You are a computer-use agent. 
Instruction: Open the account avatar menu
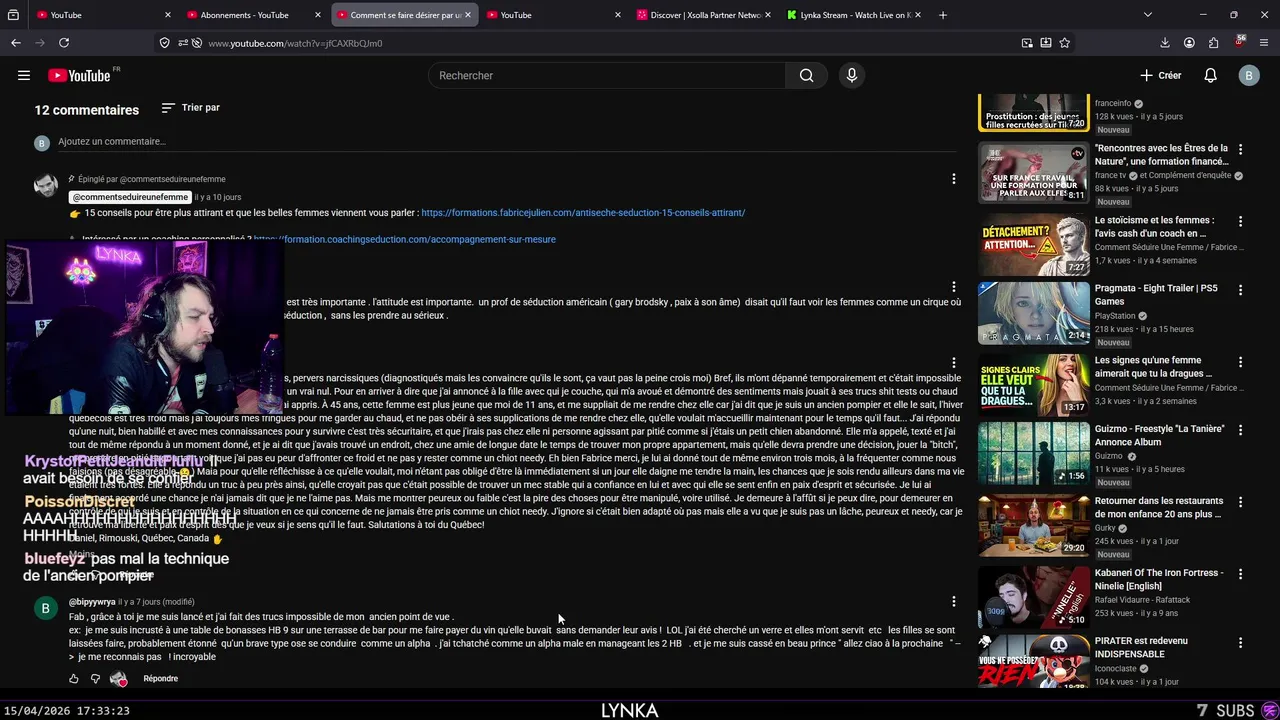click(x=1248, y=75)
